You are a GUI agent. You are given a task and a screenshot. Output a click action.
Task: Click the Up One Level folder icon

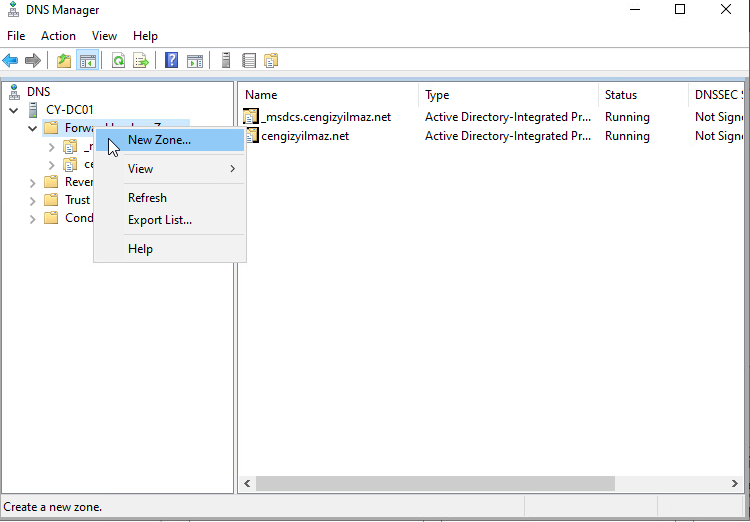[x=64, y=61]
